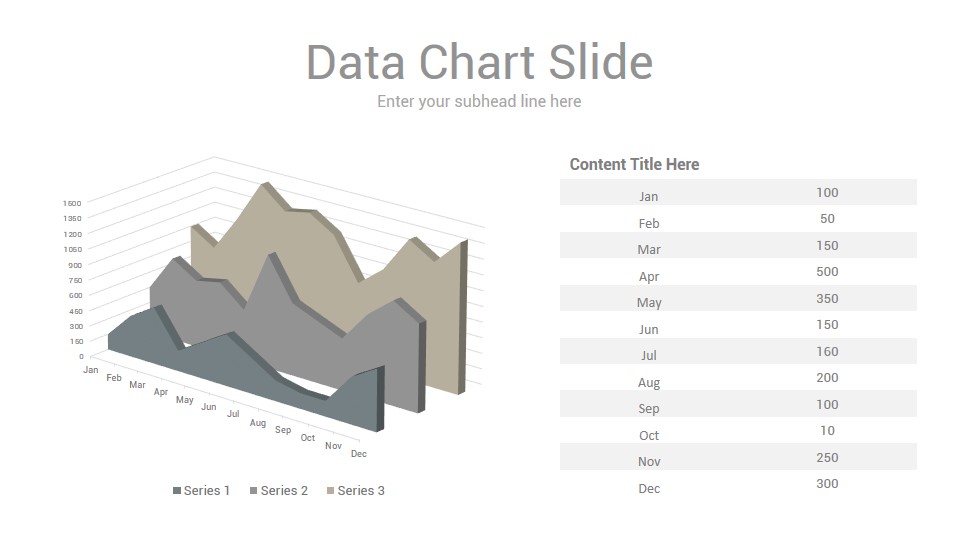Click the Series 2 legend color swatch
This screenshot has height=540, width=960.
click(x=253, y=490)
